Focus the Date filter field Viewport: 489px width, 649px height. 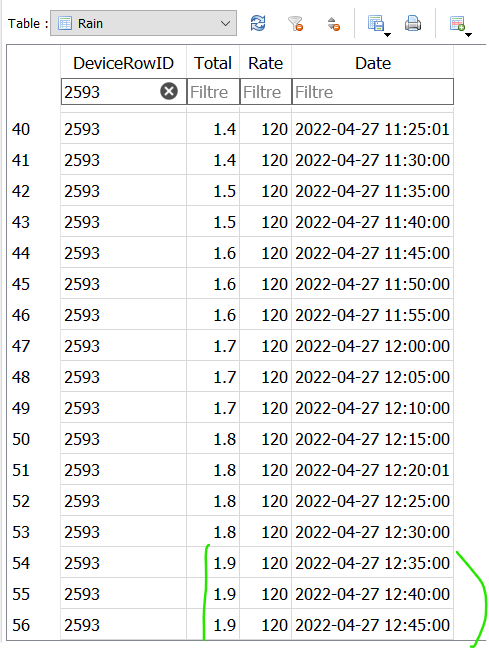pyautogui.click(x=373, y=91)
